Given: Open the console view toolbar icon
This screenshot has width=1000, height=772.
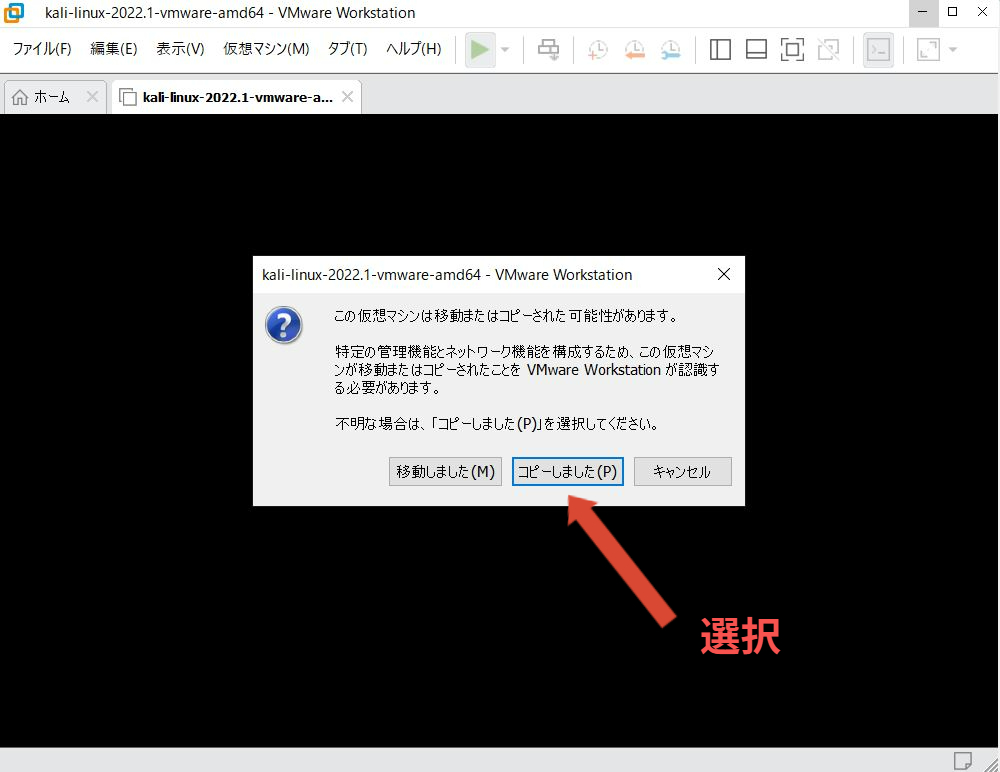Looking at the screenshot, I should pyautogui.click(x=878, y=49).
